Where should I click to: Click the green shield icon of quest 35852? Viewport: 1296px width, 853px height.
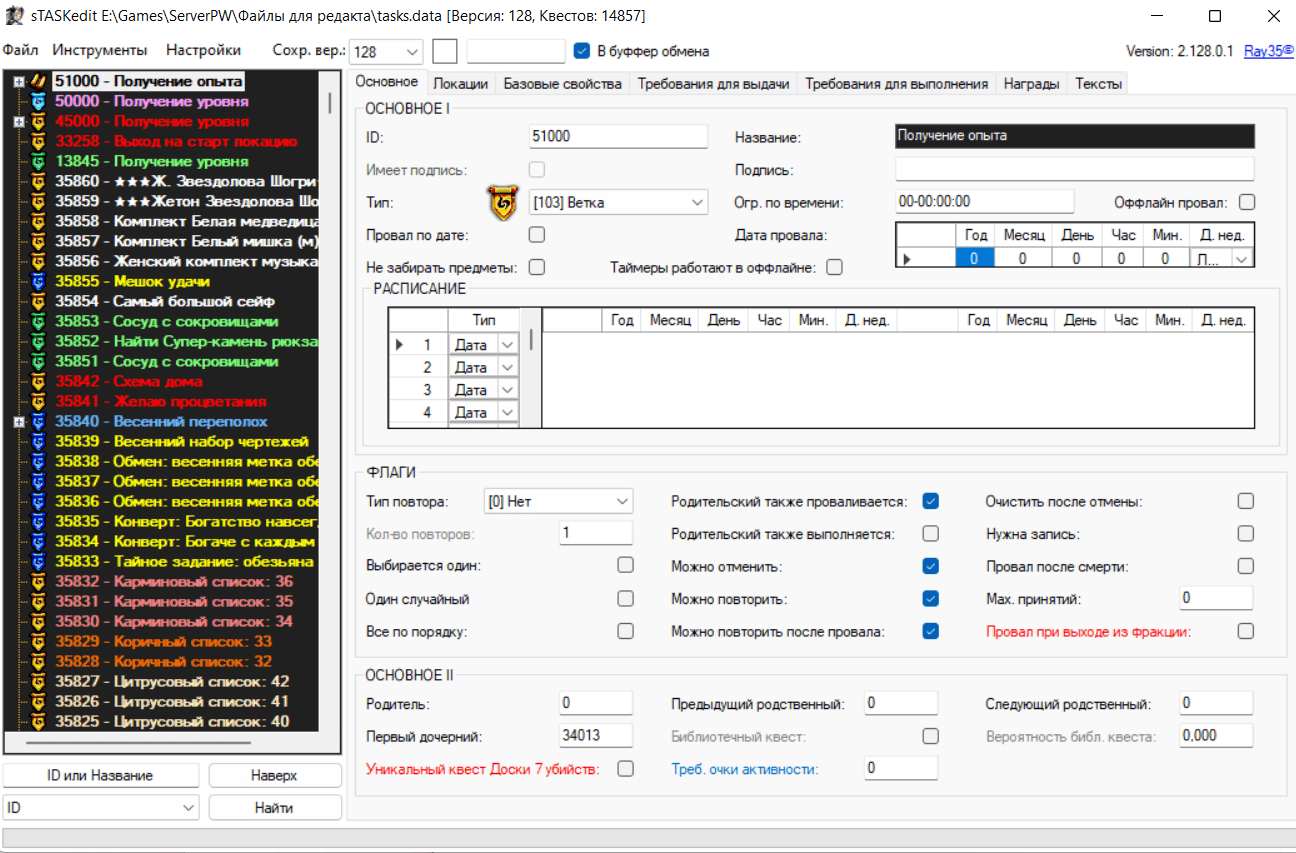pyautogui.click(x=39, y=341)
